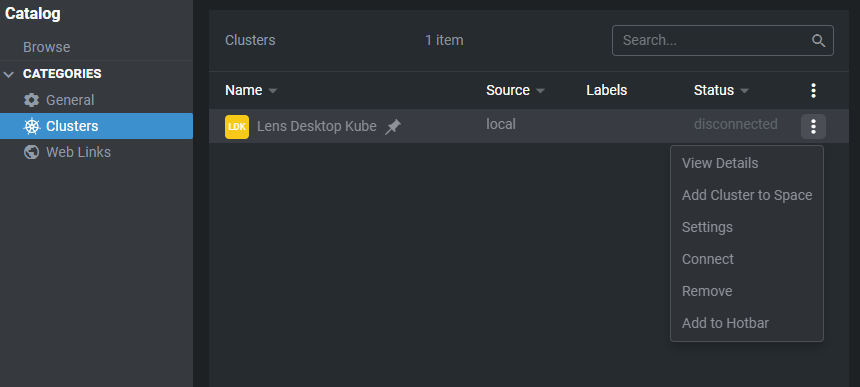Click the Status column header text
Viewport: 860px width, 387px height.
click(714, 90)
